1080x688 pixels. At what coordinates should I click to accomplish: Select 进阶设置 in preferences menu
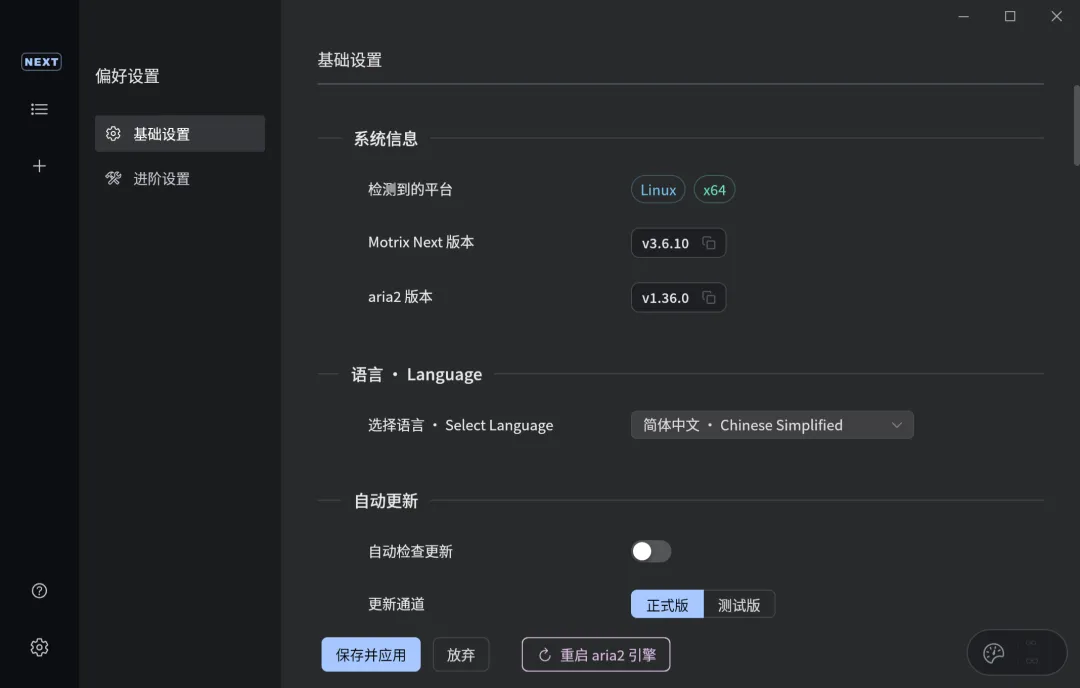pyautogui.click(x=180, y=178)
